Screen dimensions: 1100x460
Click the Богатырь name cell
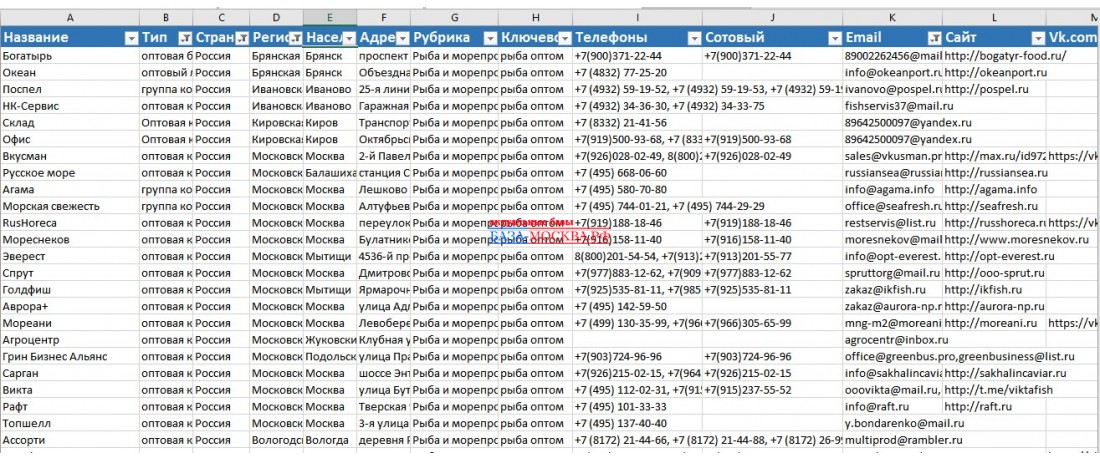click(x=69, y=55)
